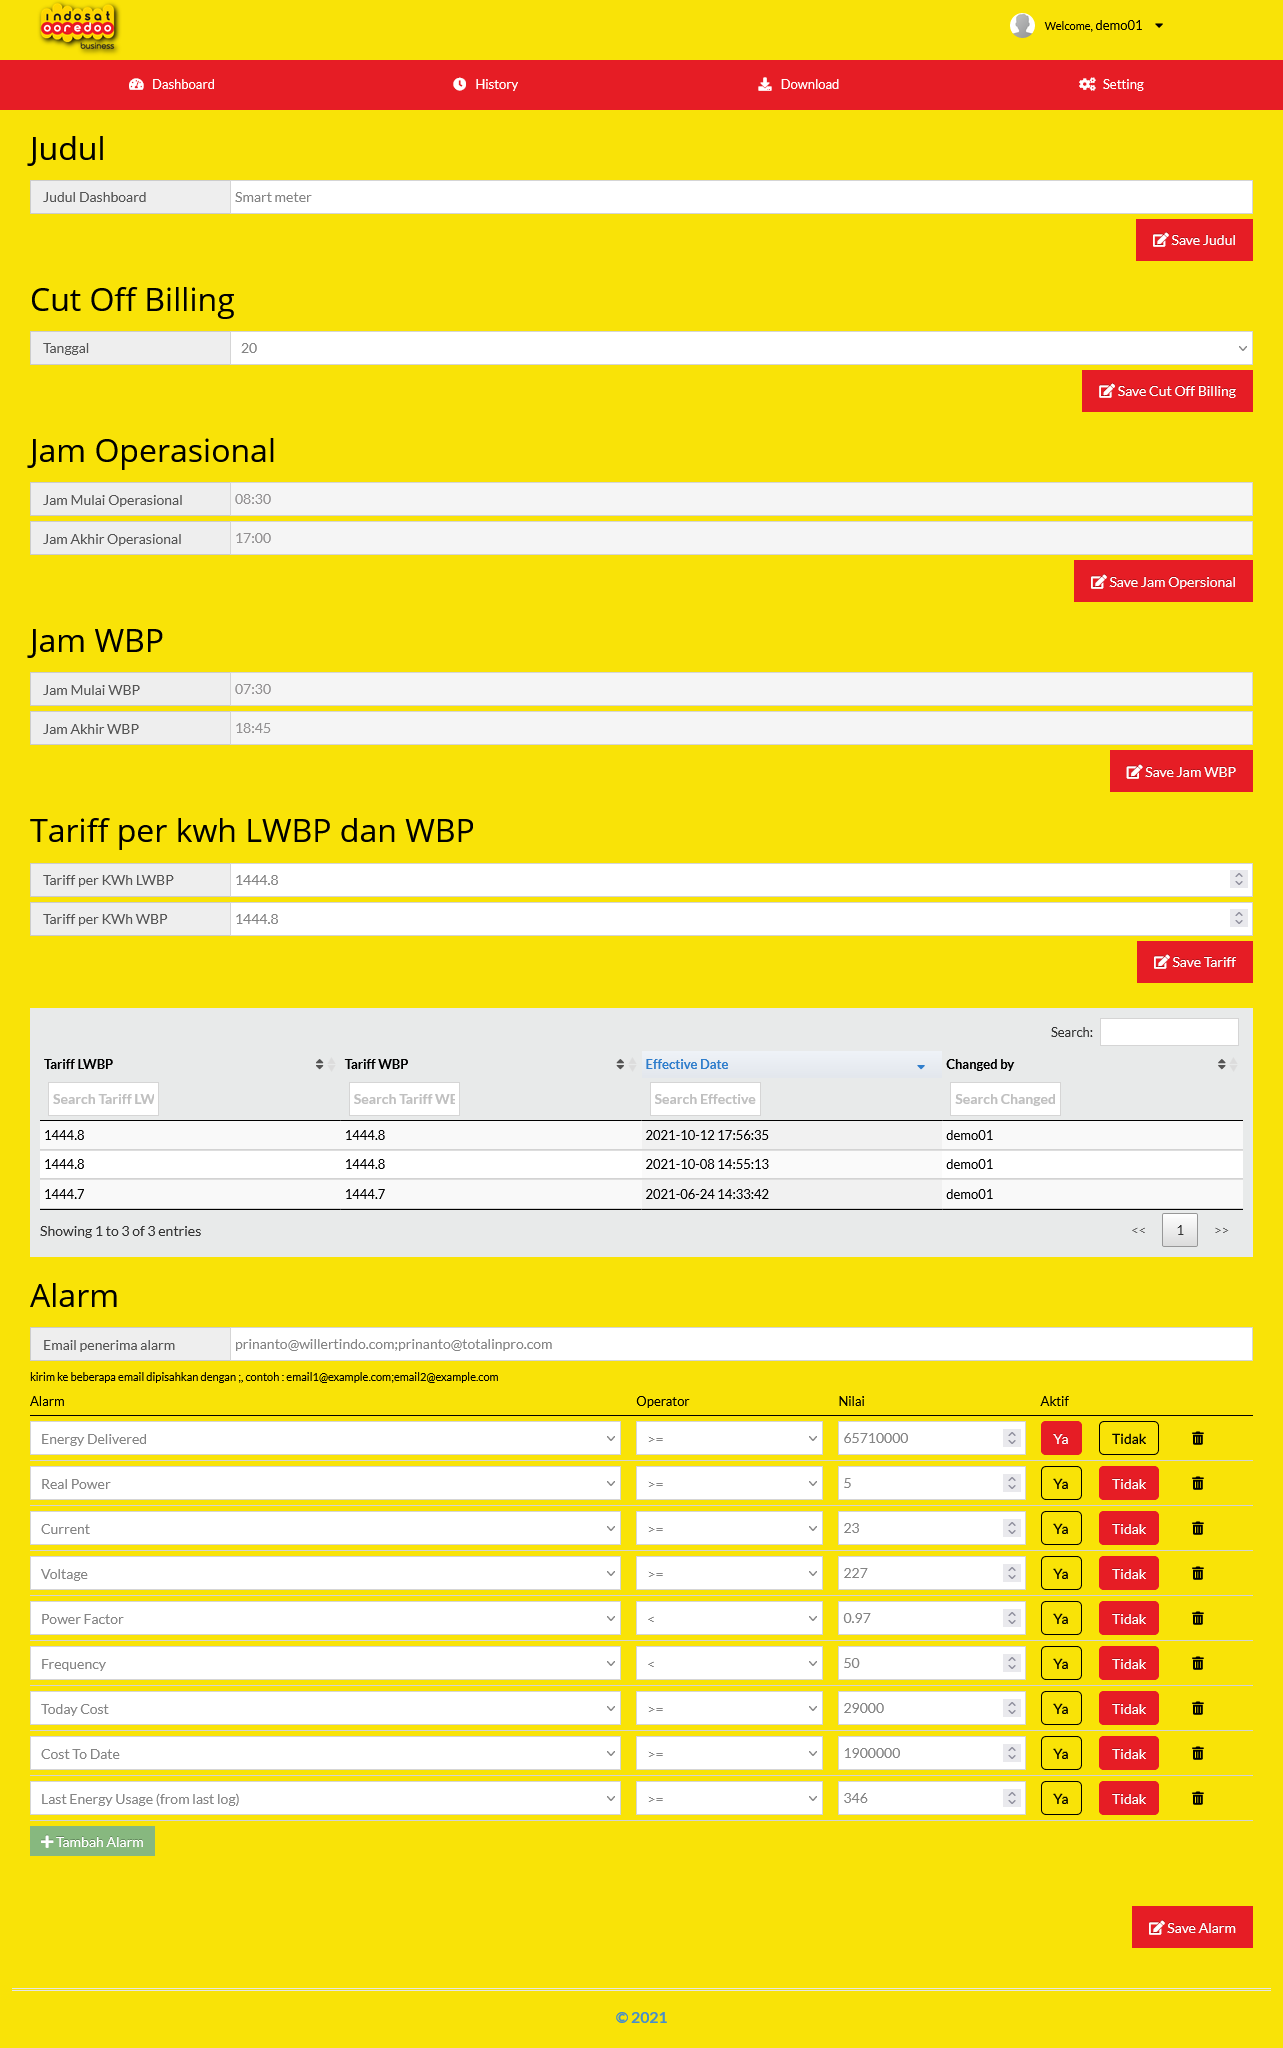Sort table by Tariff LWBP column arrows

tap(320, 1064)
